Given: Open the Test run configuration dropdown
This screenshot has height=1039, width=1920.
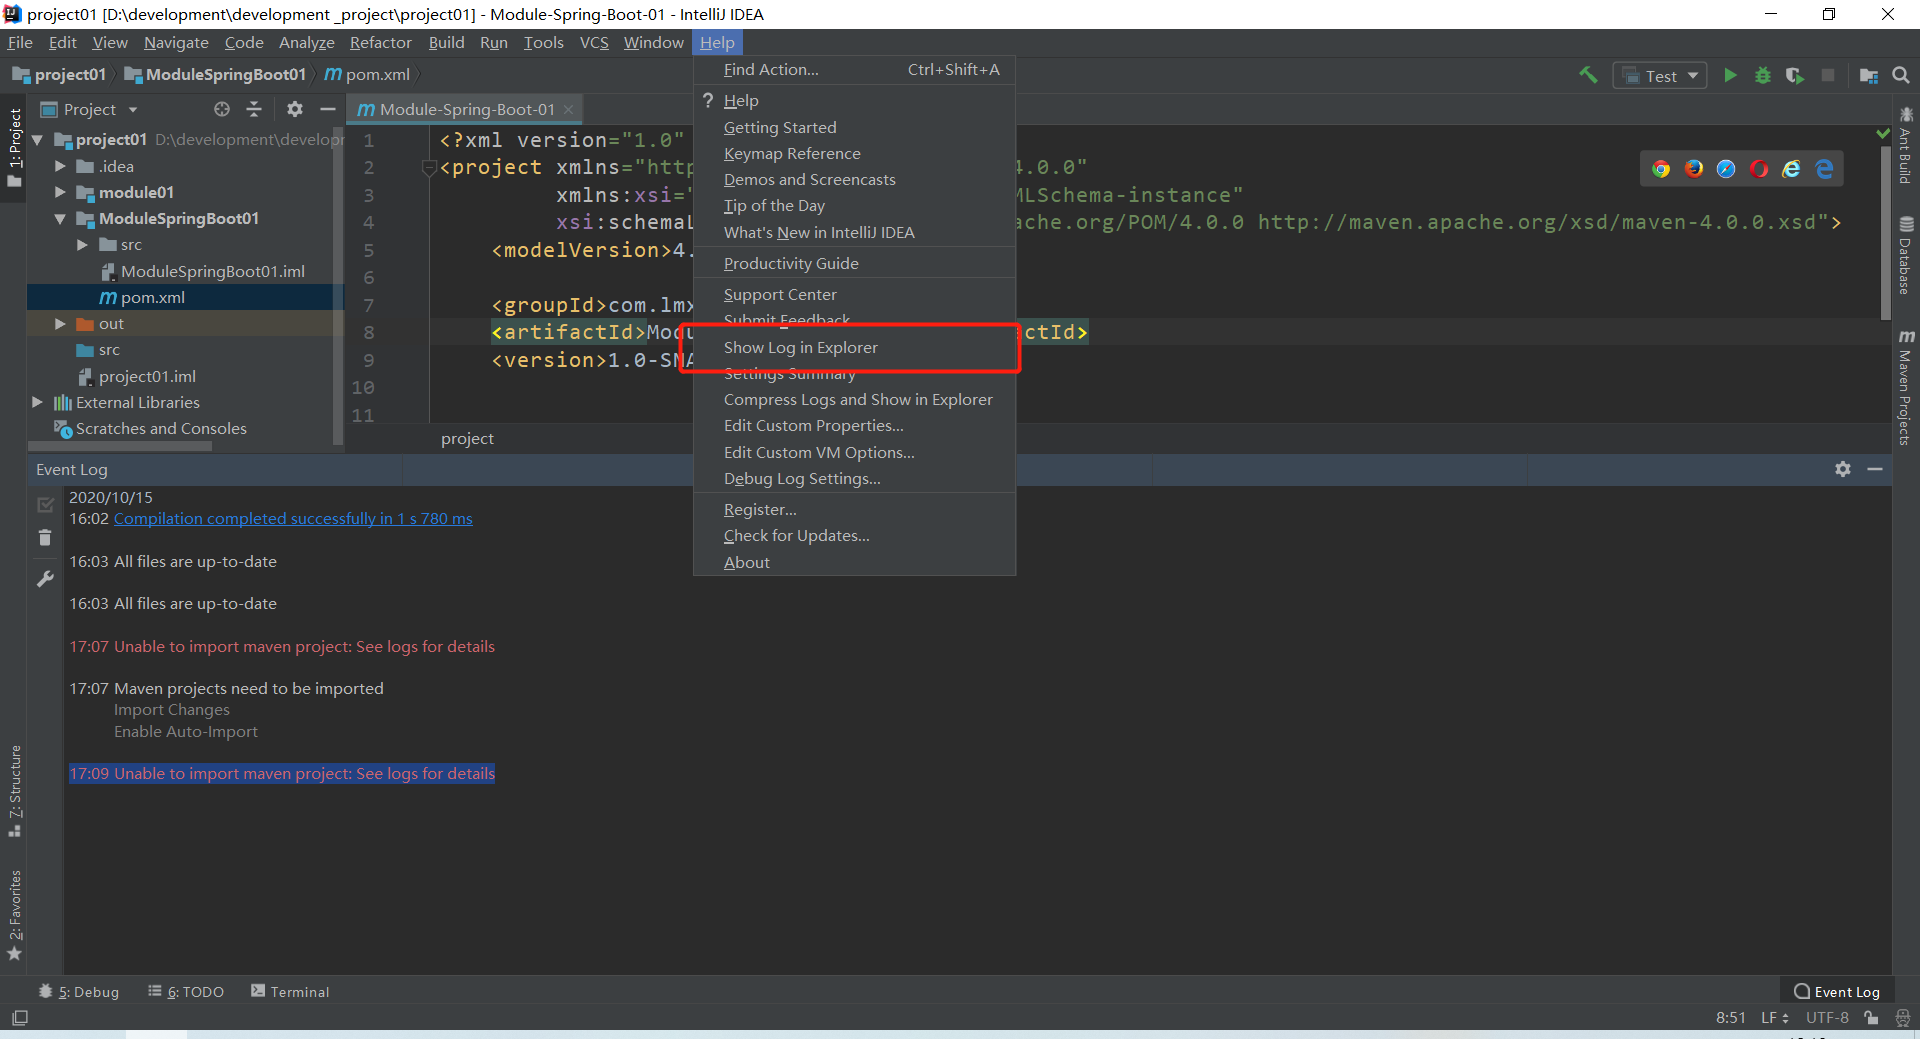Looking at the screenshot, I should [1660, 76].
